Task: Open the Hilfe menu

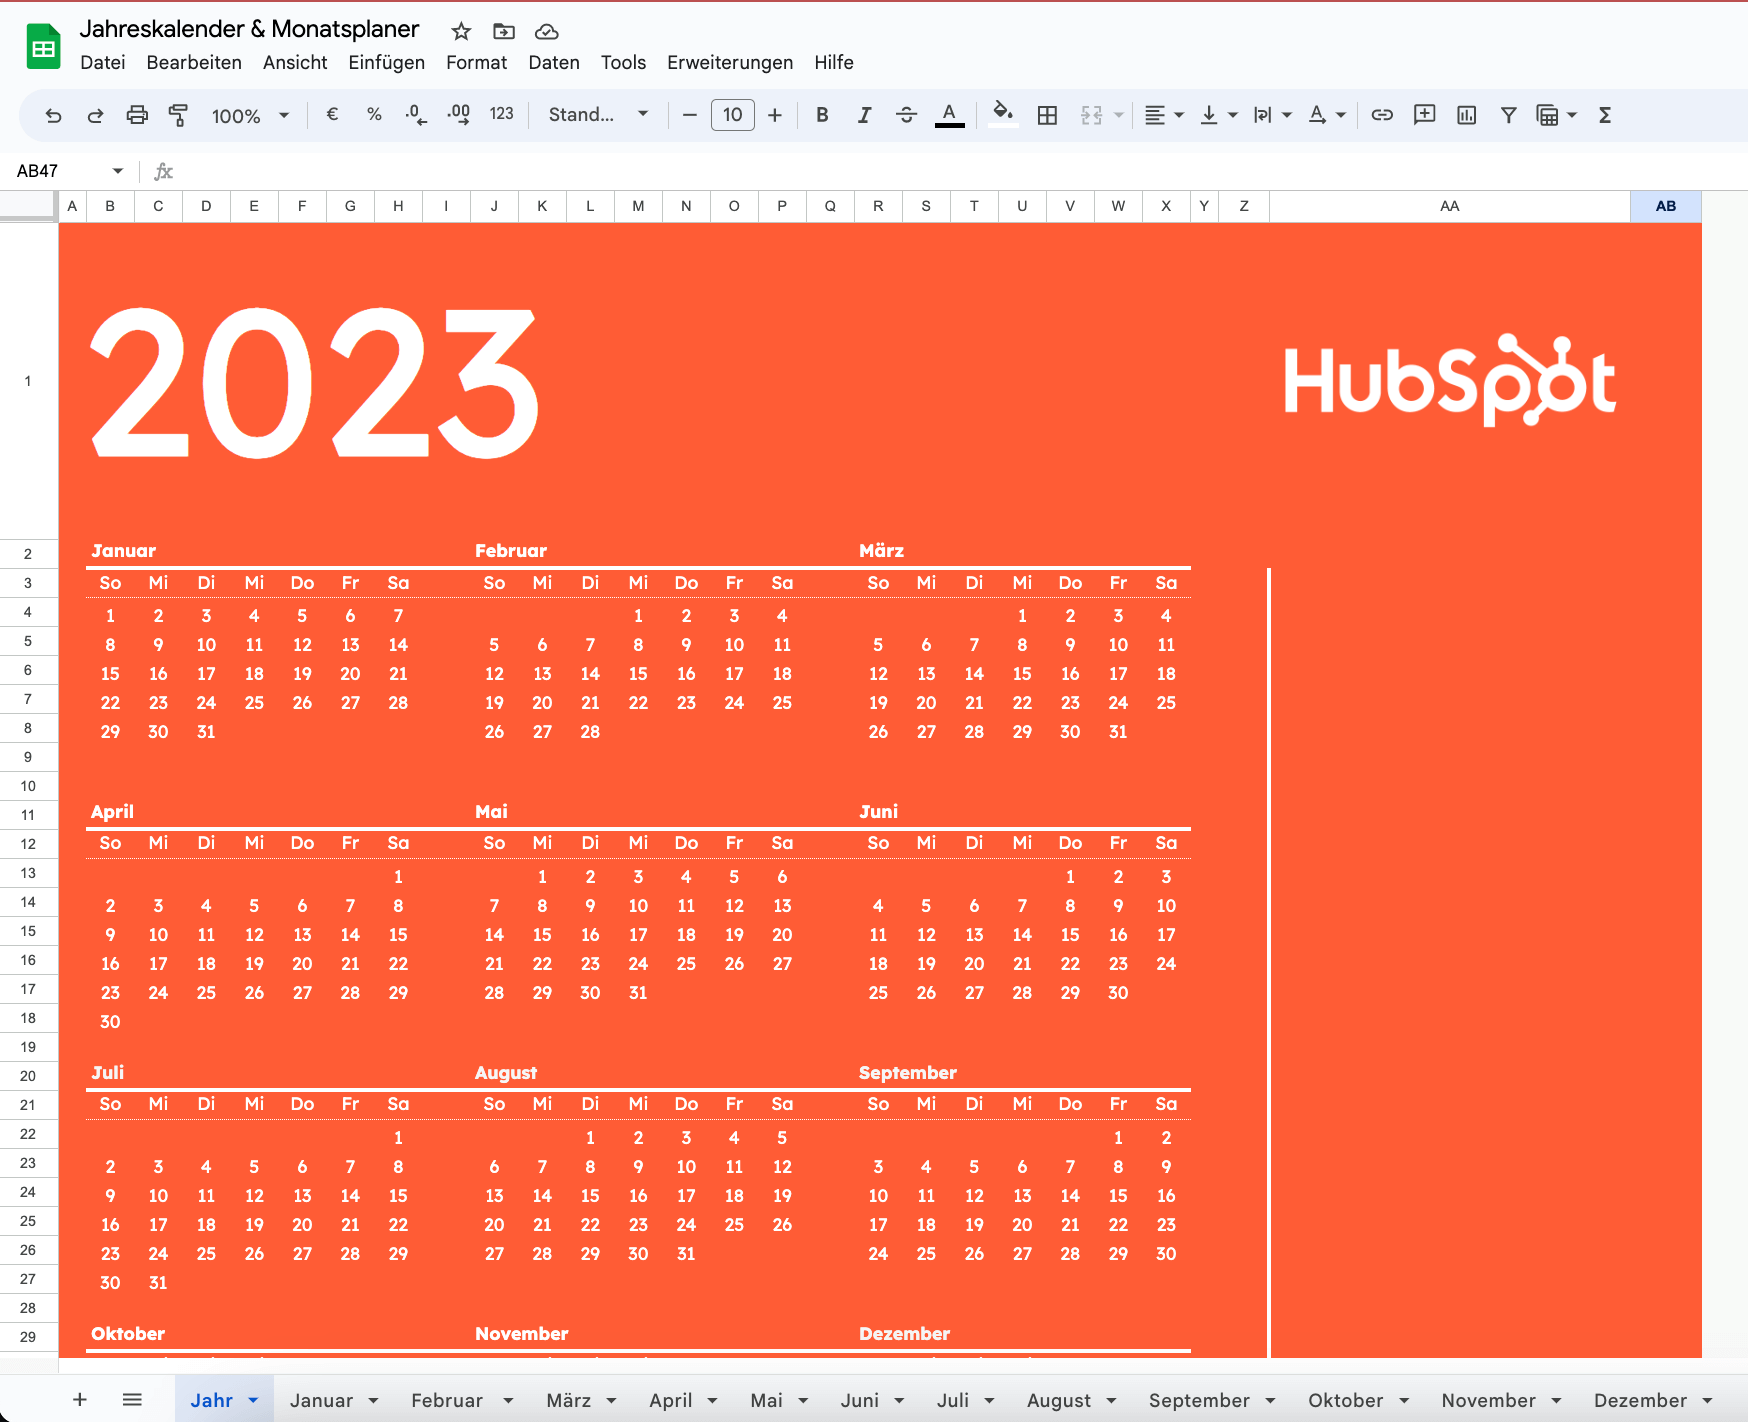Action: pos(833,62)
